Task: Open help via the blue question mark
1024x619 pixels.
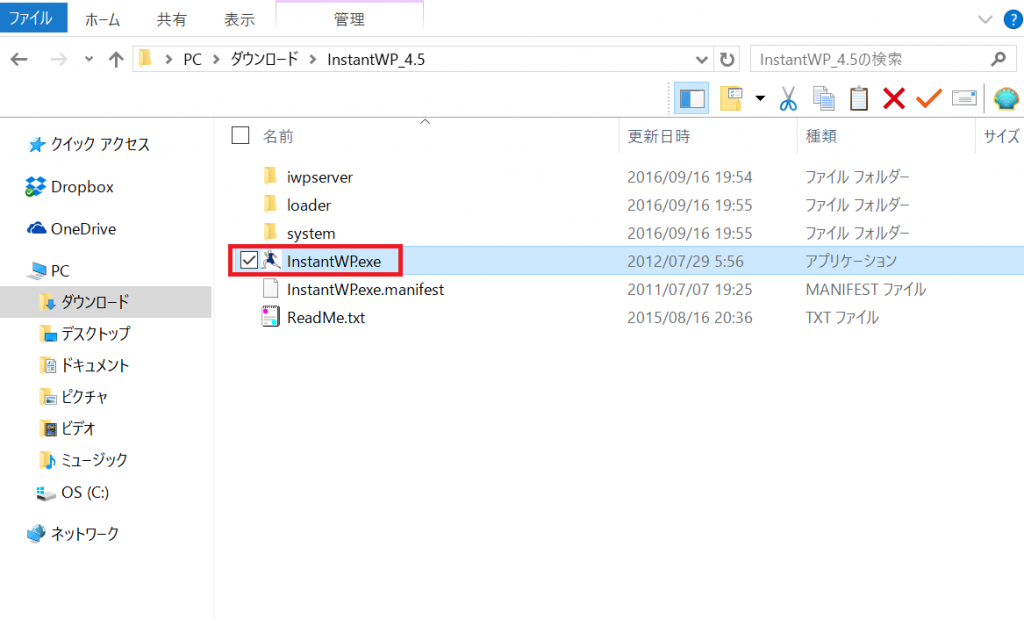Action: tap(1013, 20)
